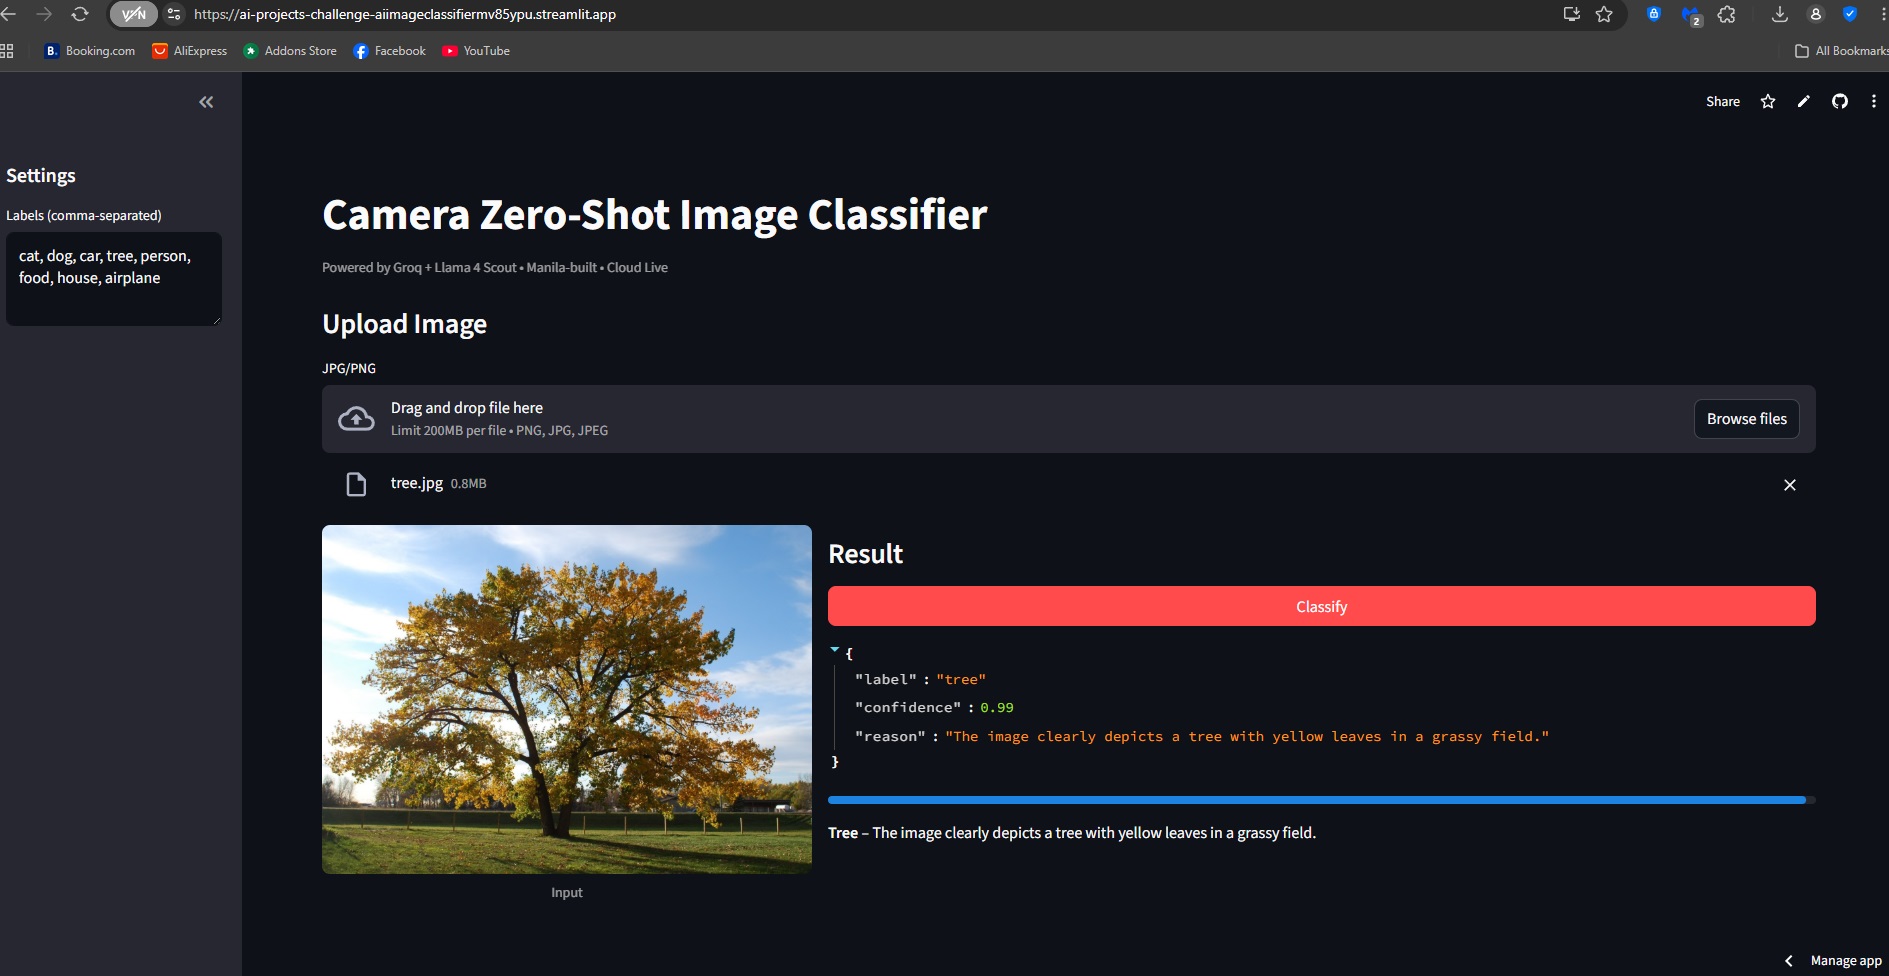This screenshot has height=976, width=1889.
Task: Click the address bar URL
Action: pyautogui.click(x=405, y=14)
